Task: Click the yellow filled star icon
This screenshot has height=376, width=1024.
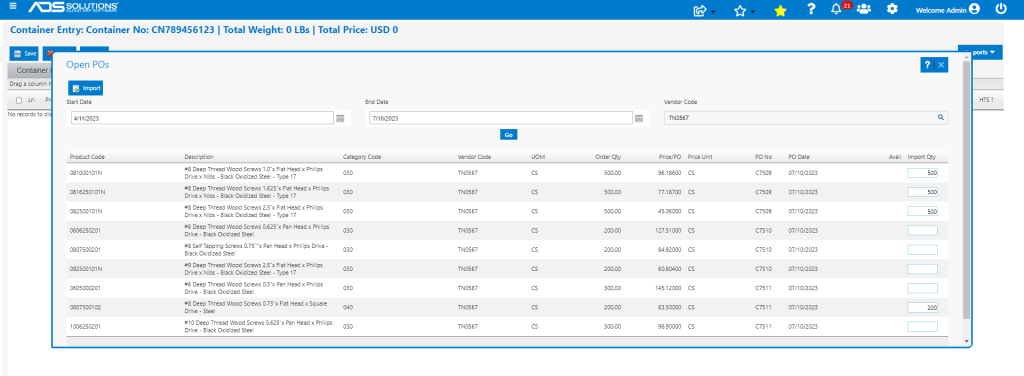Action: [x=780, y=10]
